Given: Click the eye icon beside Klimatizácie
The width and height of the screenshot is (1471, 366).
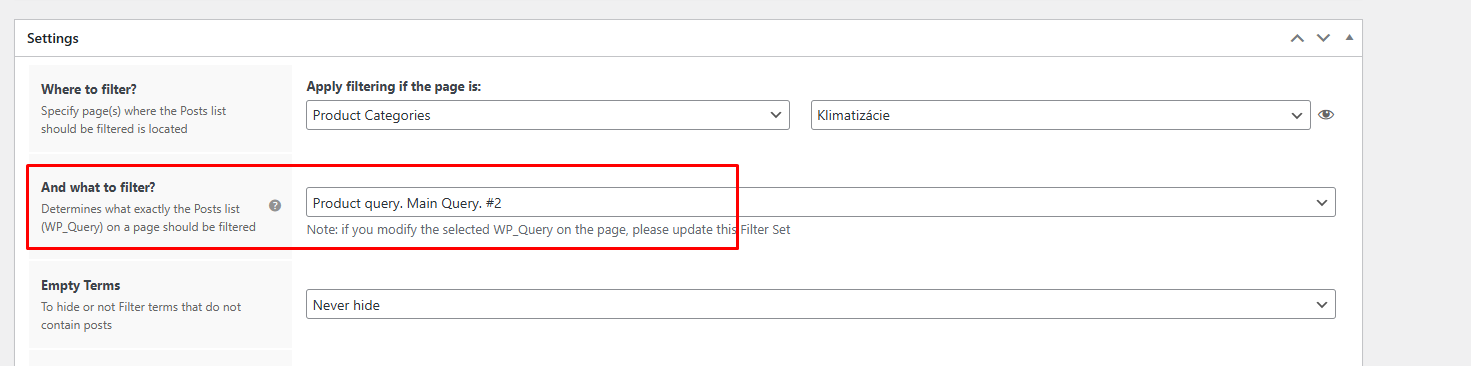Looking at the screenshot, I should (1326, 115).
